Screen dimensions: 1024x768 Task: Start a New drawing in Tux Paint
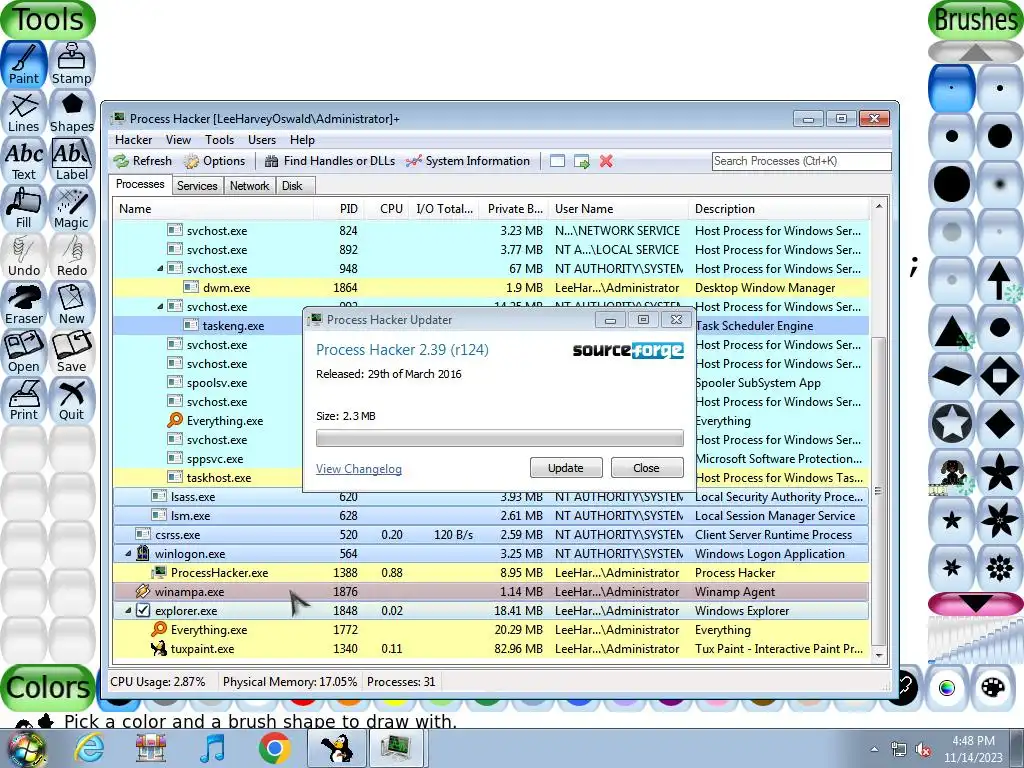pyautogui.click(x=72, y=304)
